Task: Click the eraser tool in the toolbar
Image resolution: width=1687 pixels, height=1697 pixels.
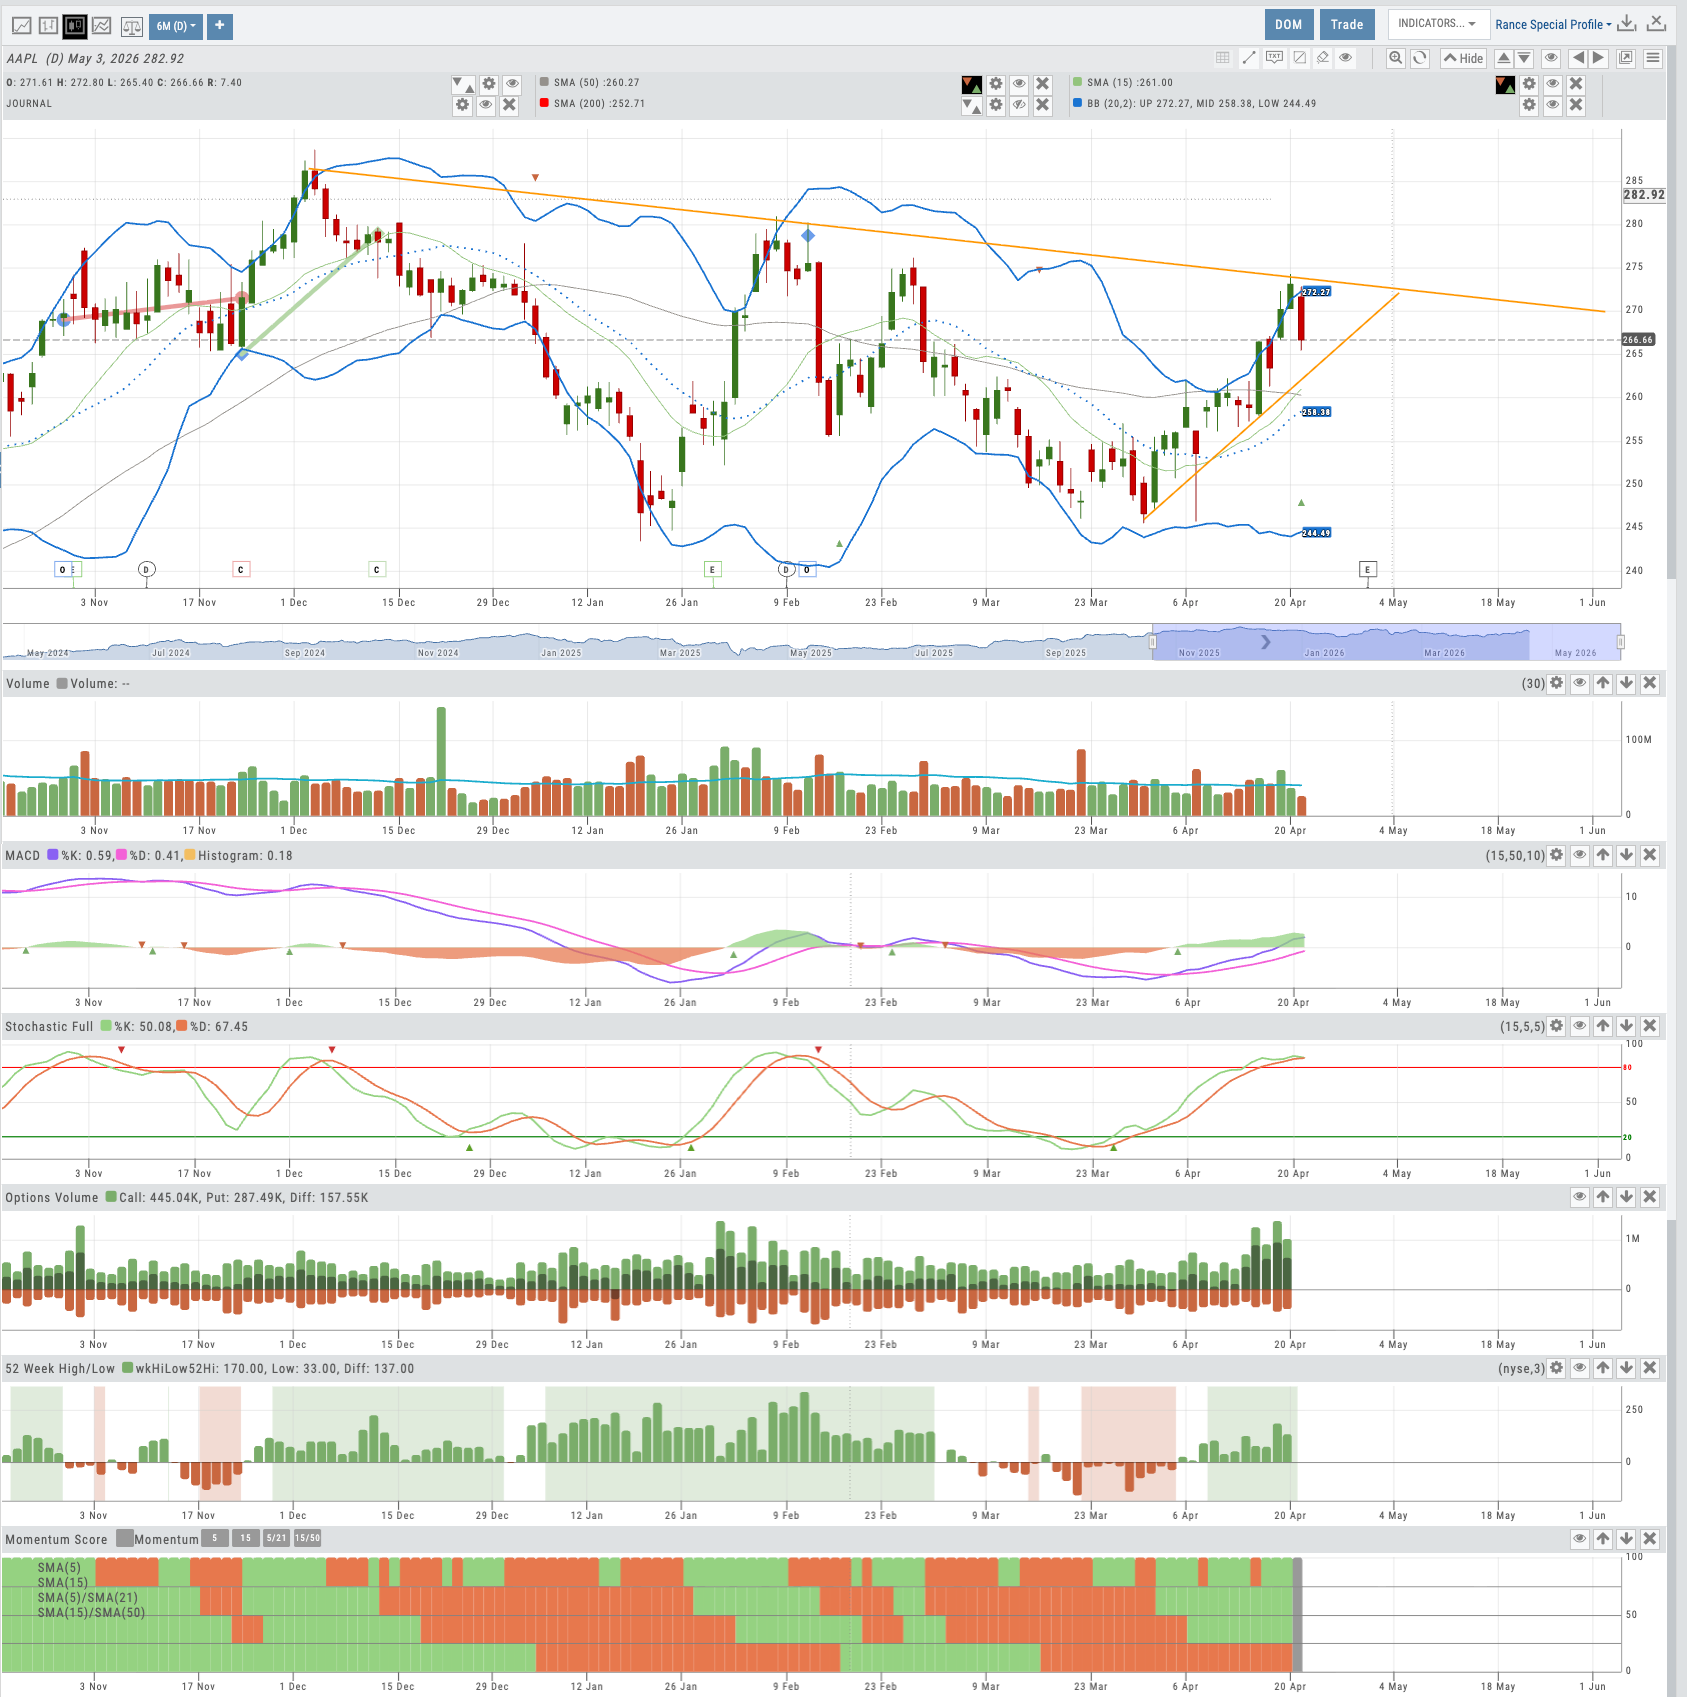Action: pos(1323,58)
